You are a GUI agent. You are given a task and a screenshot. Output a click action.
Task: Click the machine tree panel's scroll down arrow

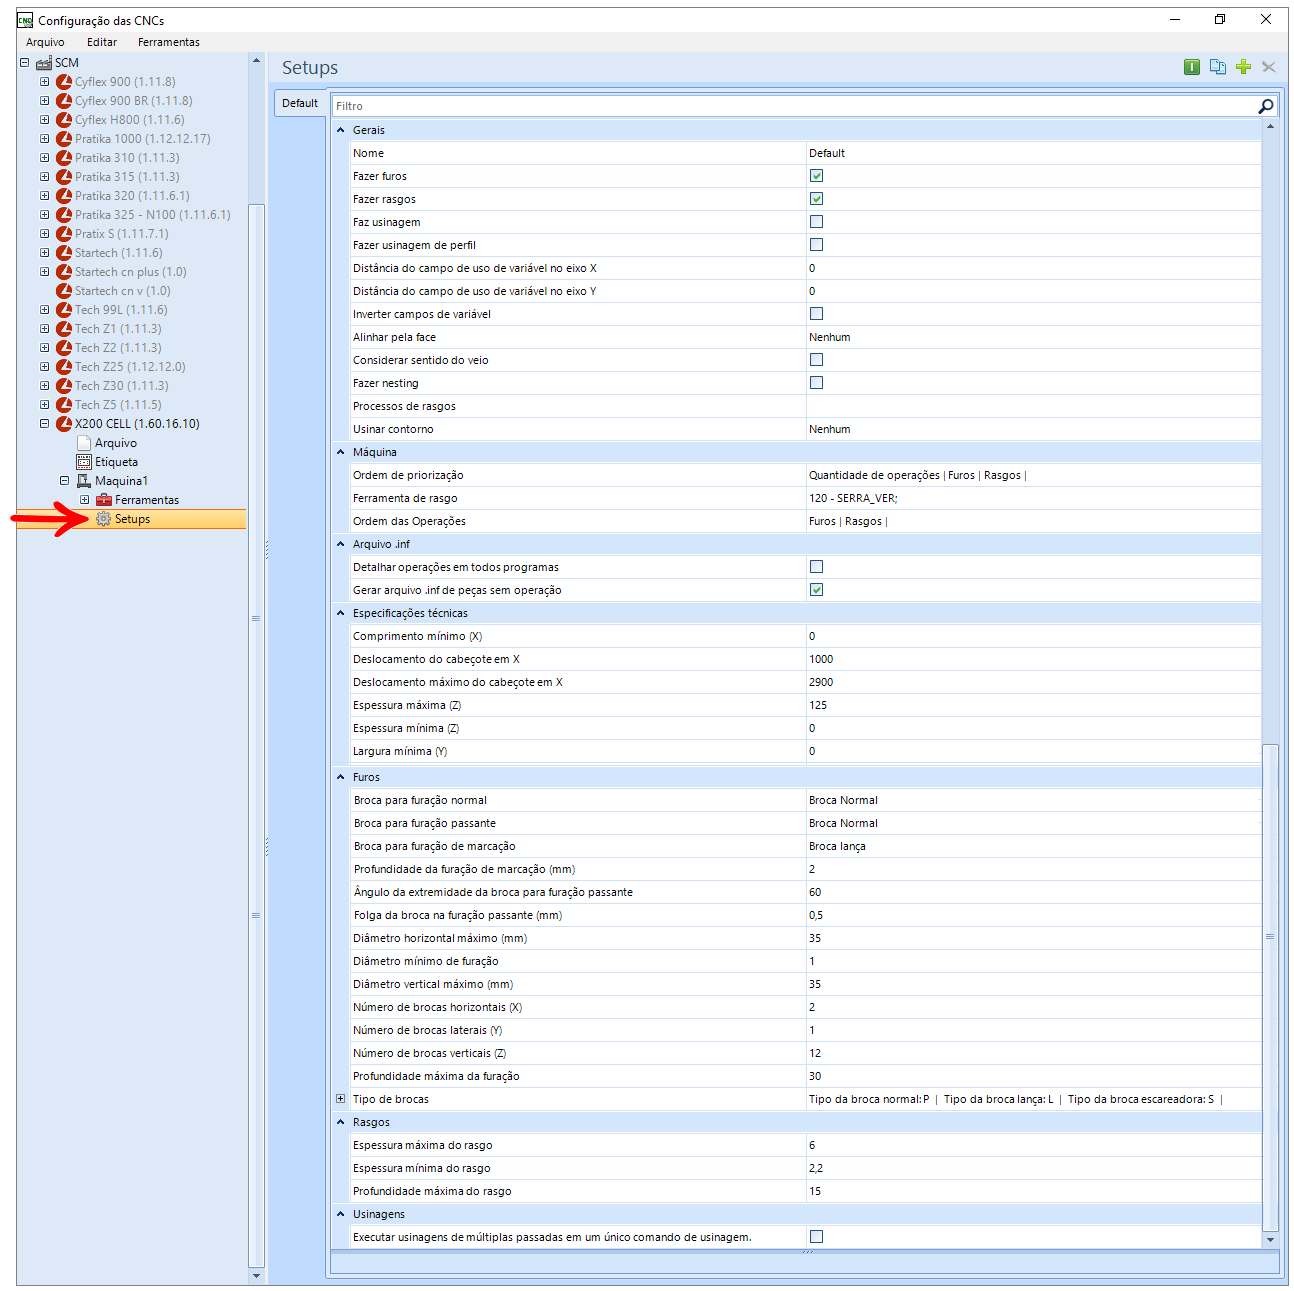pyautogui.click(x=256, y=1275)
